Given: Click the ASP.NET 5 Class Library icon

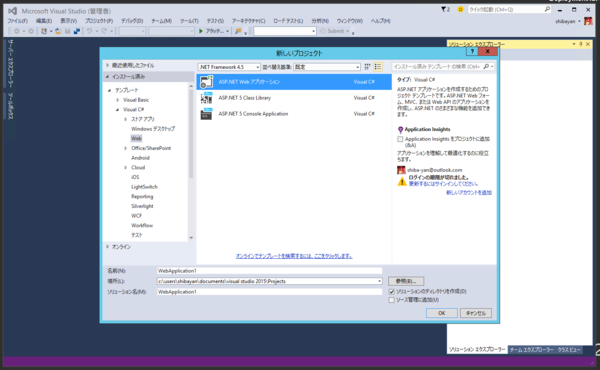Looking at the screenshot, I should tap(207, 98).
